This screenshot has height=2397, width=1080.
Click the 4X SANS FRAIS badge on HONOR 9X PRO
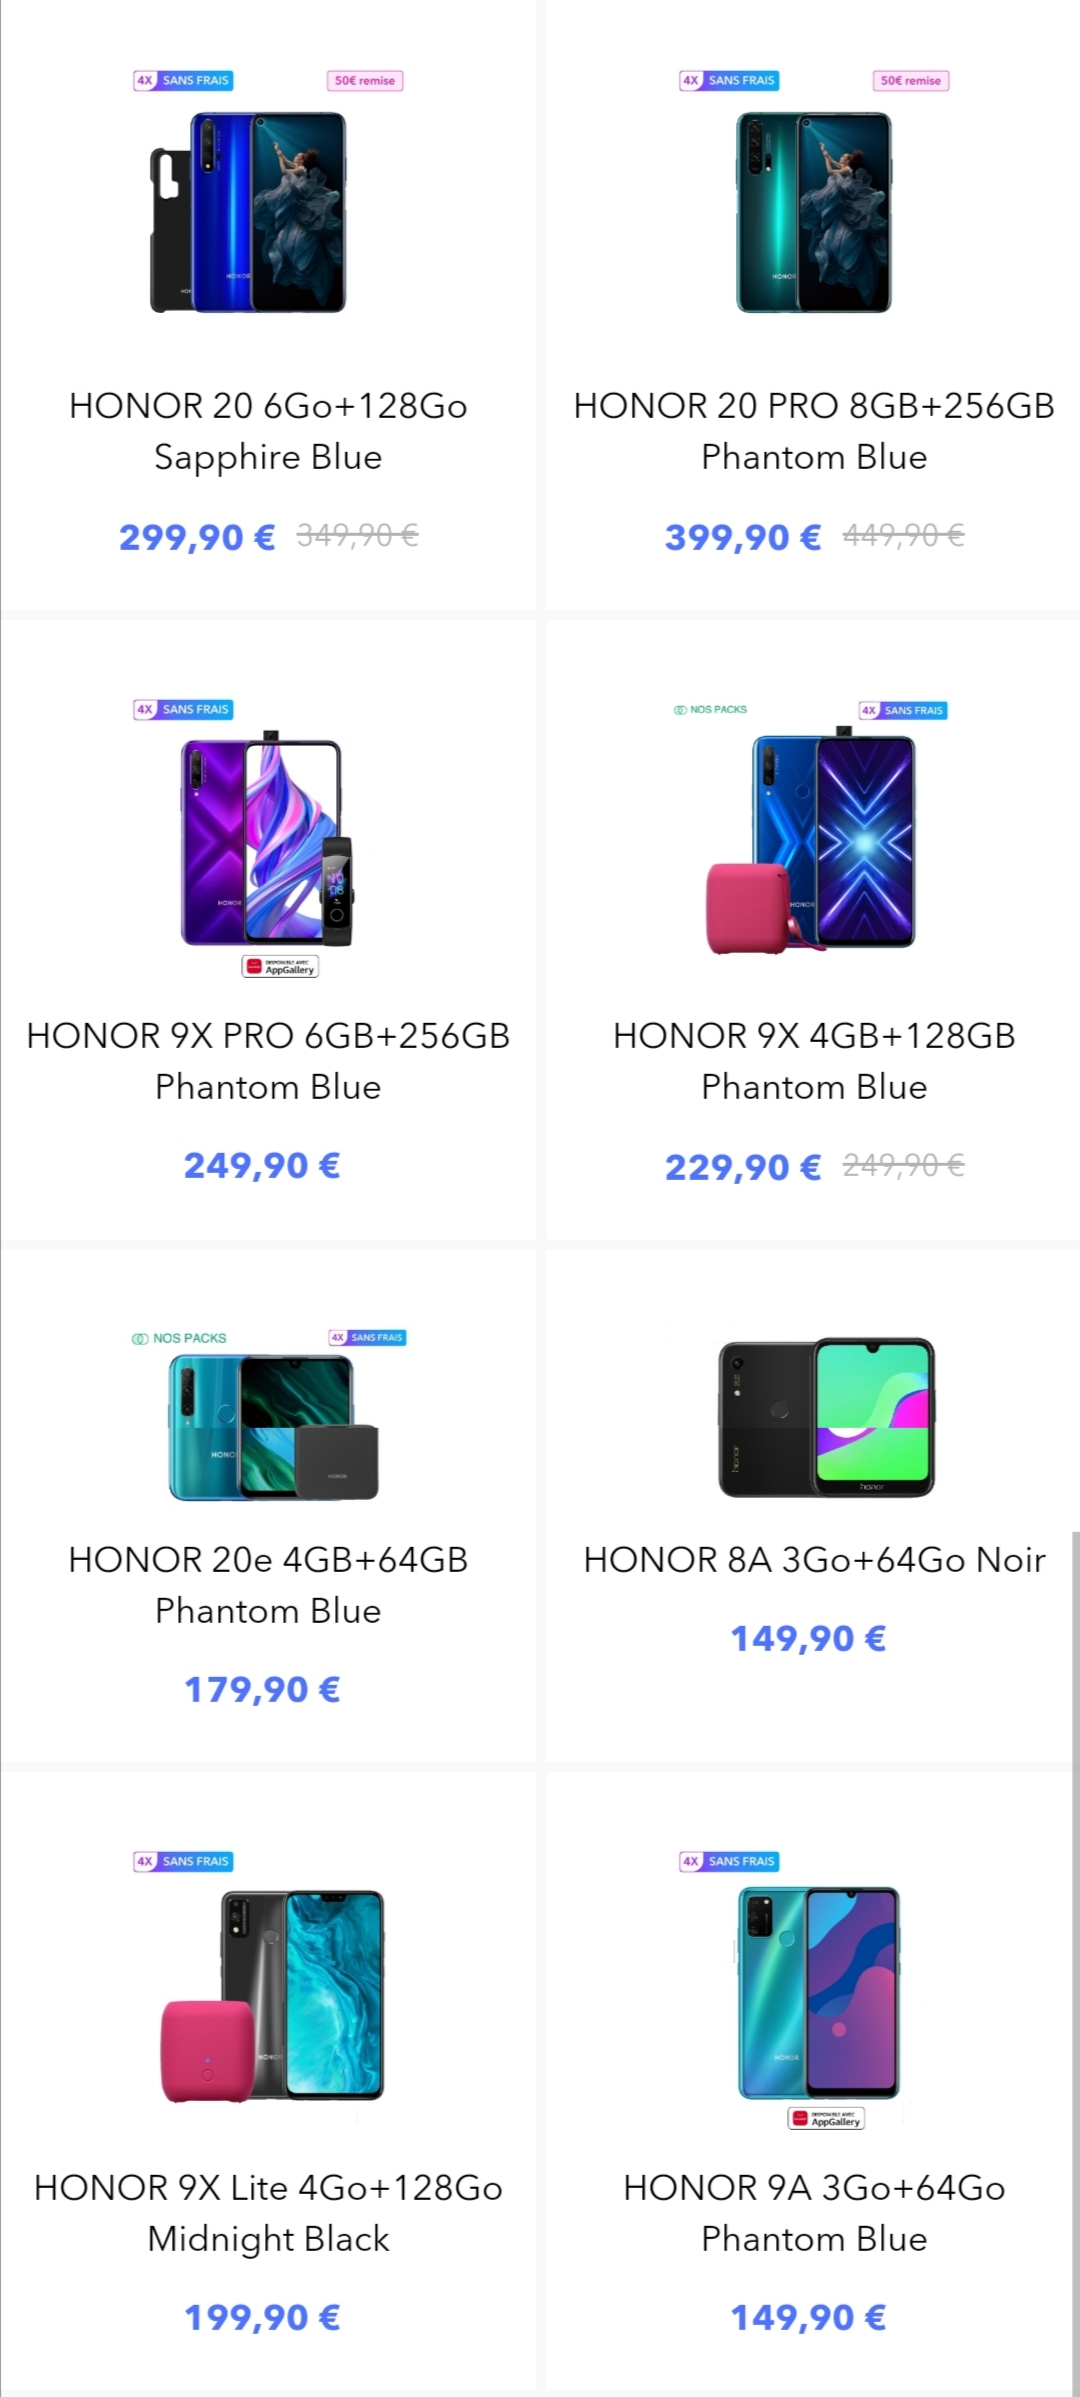(183, 710)
